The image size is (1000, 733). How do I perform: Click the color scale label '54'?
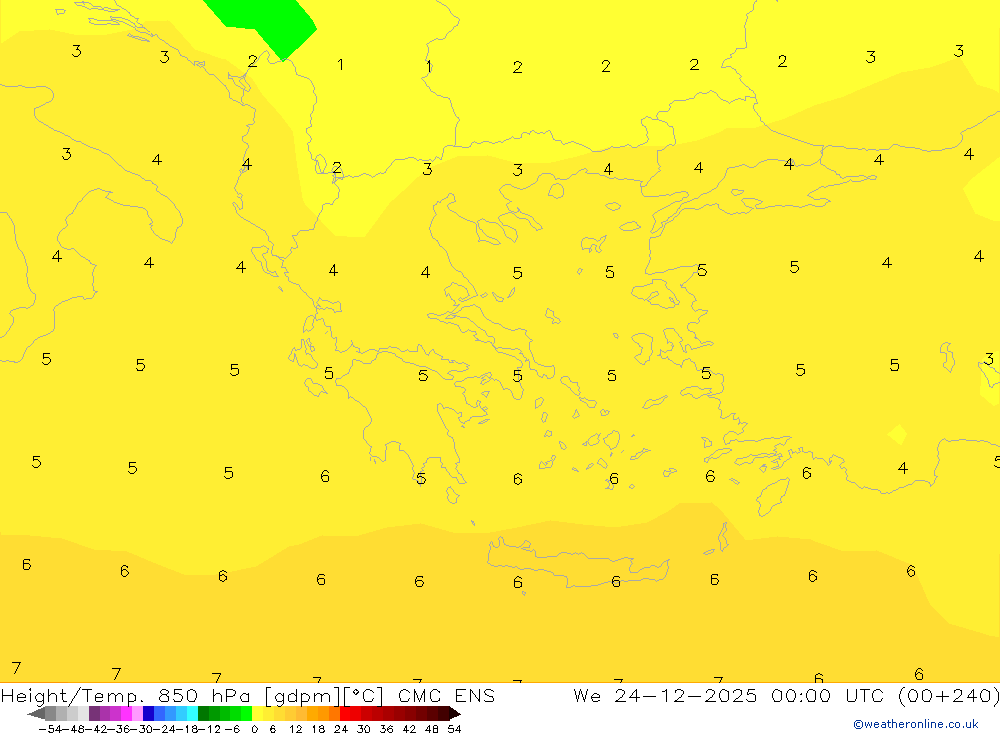[454, 729]
